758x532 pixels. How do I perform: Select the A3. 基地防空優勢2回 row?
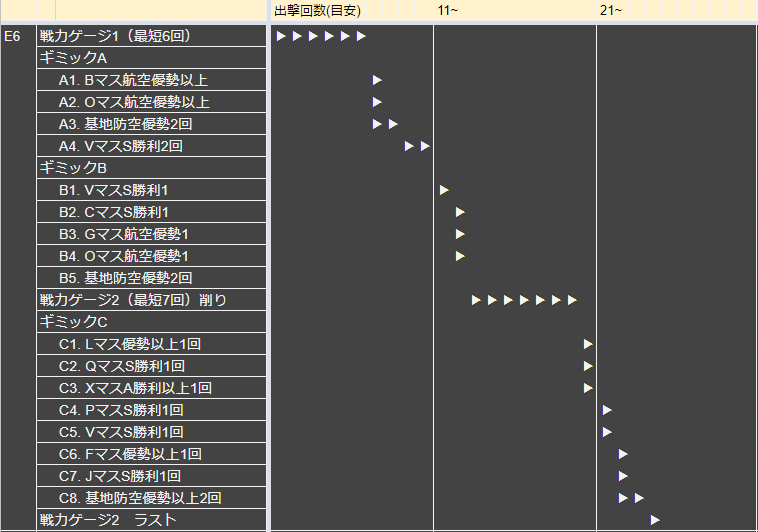click(x=151, y=124)
